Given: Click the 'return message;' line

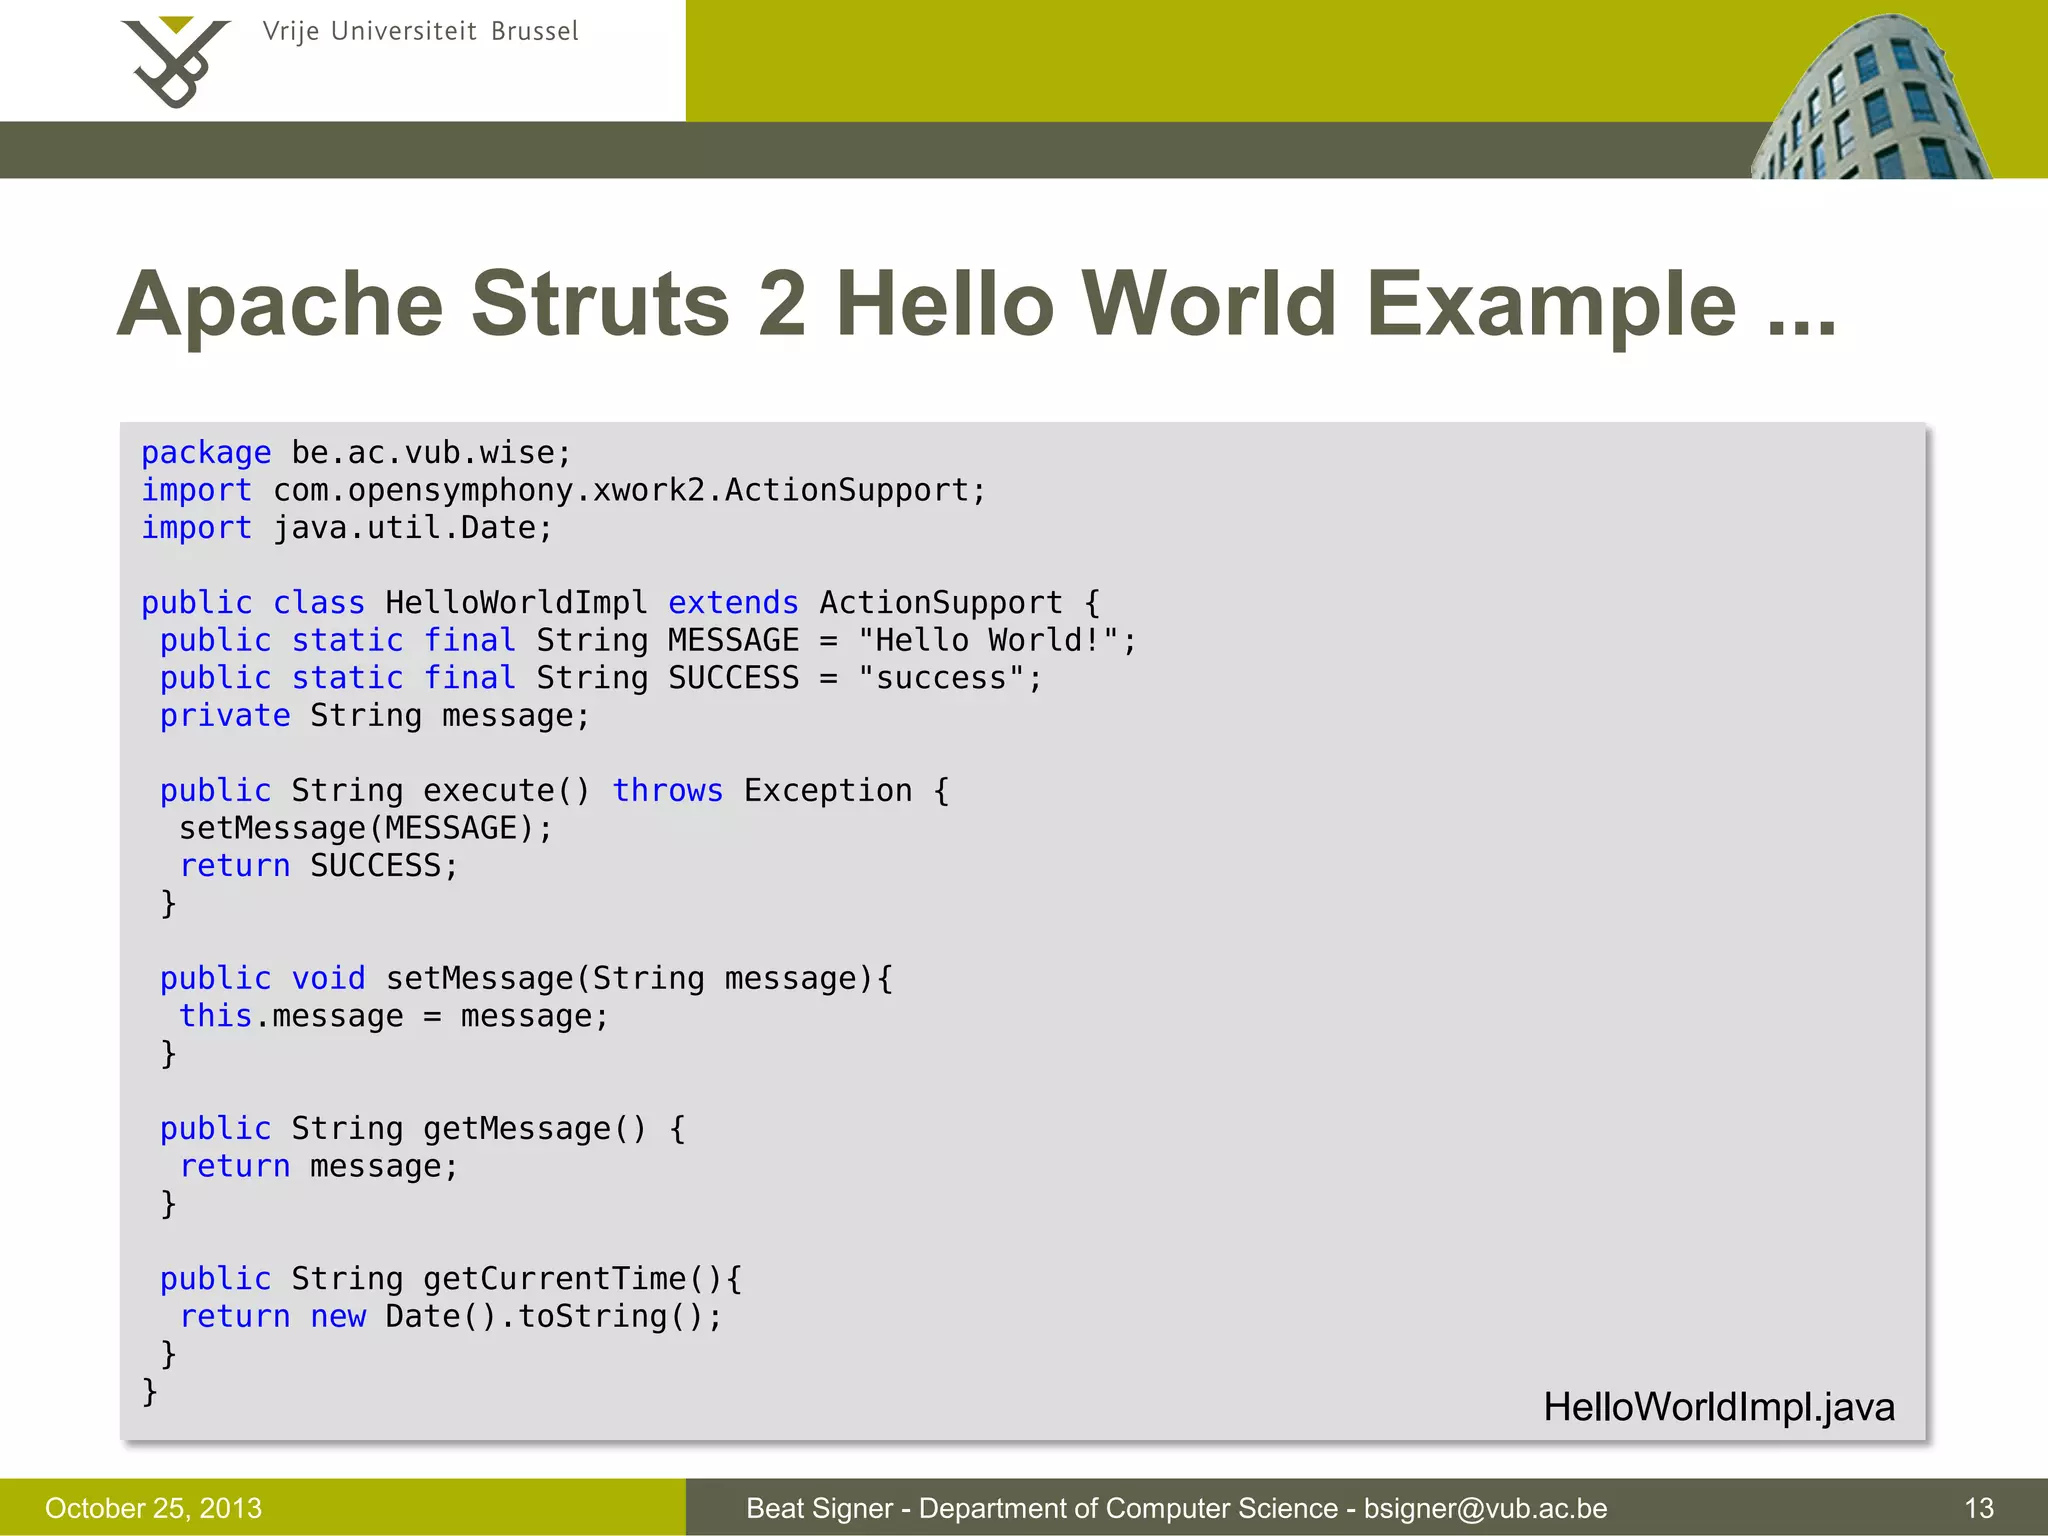Looking at the screenshot, I should click(x=319, y=1166).
